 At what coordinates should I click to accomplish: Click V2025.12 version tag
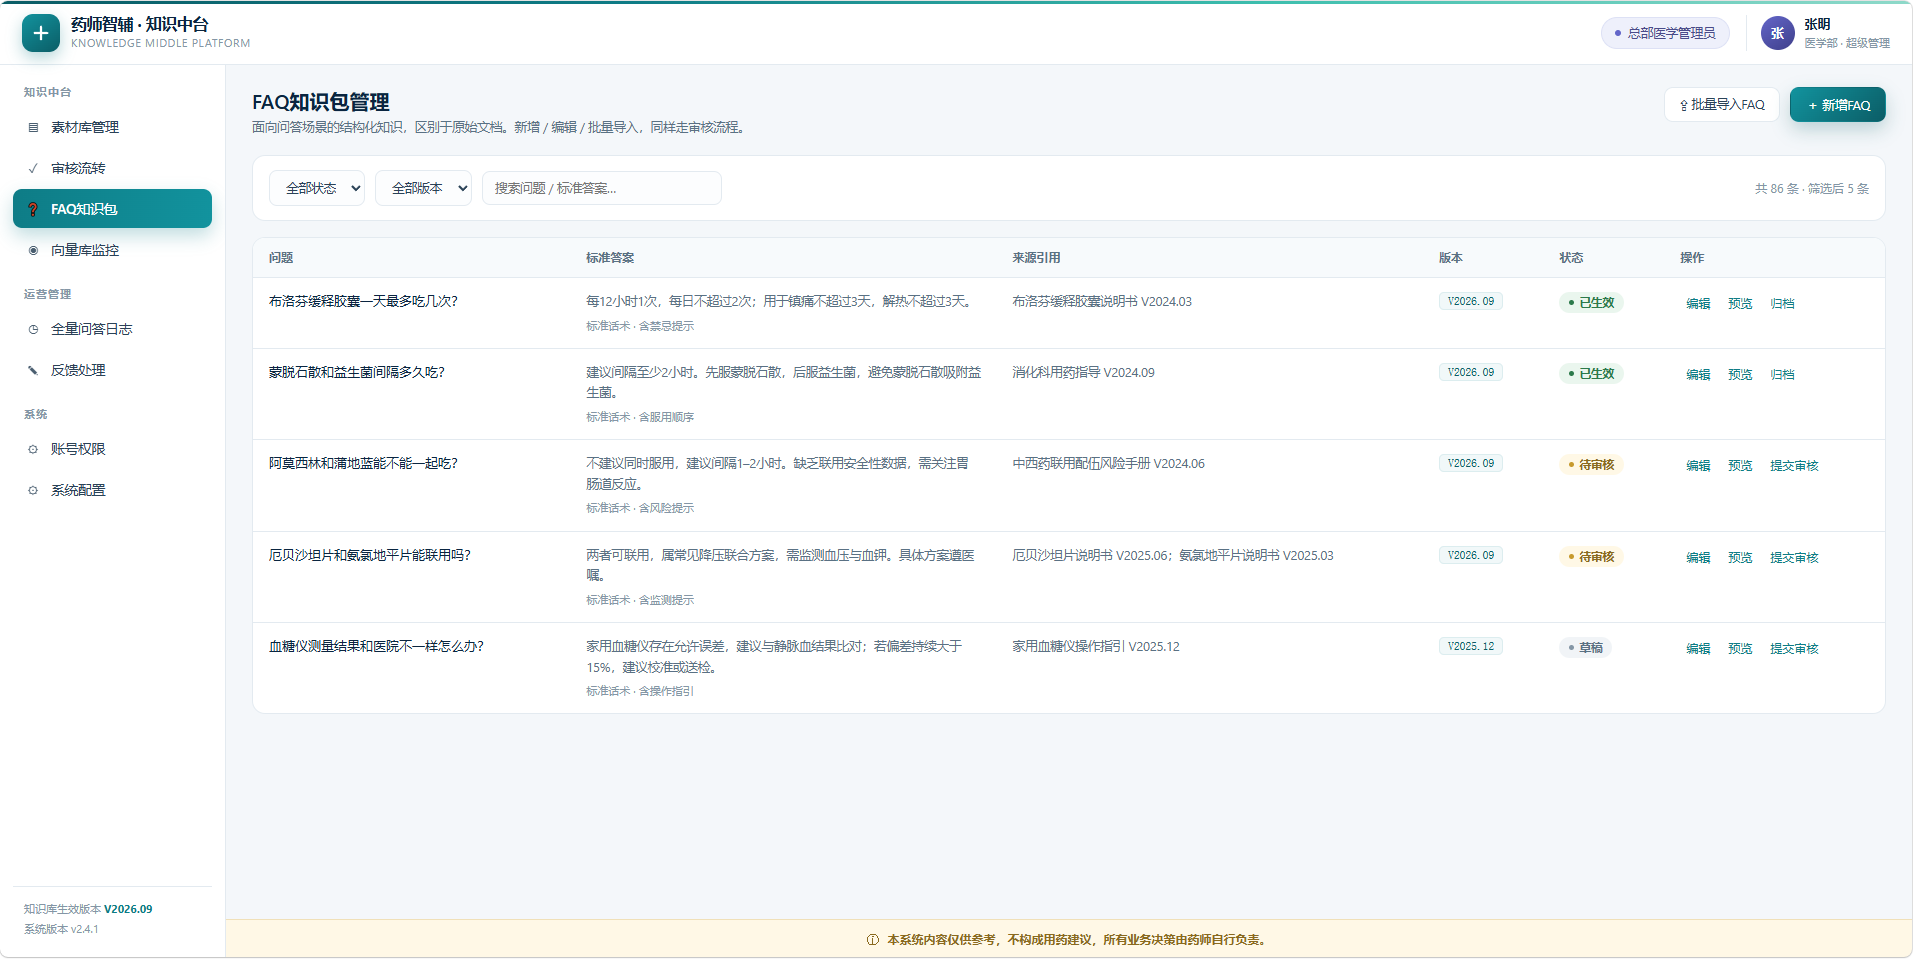pos(1471,647)
